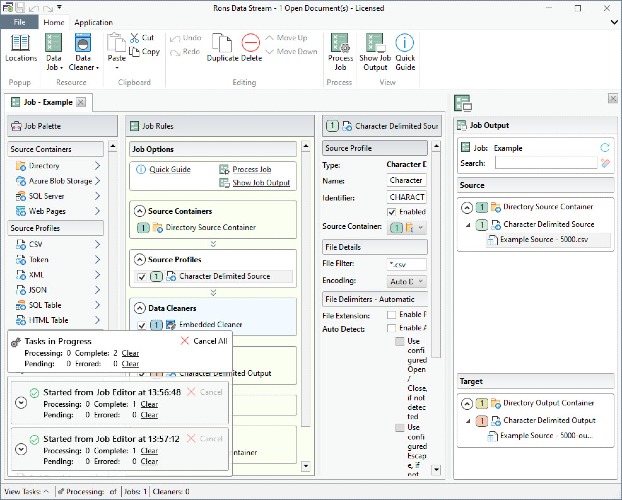Run Process Job from the ribbon
Image resolution: width=622 pixels, height=500 pixels.
[x=340, y=52]
